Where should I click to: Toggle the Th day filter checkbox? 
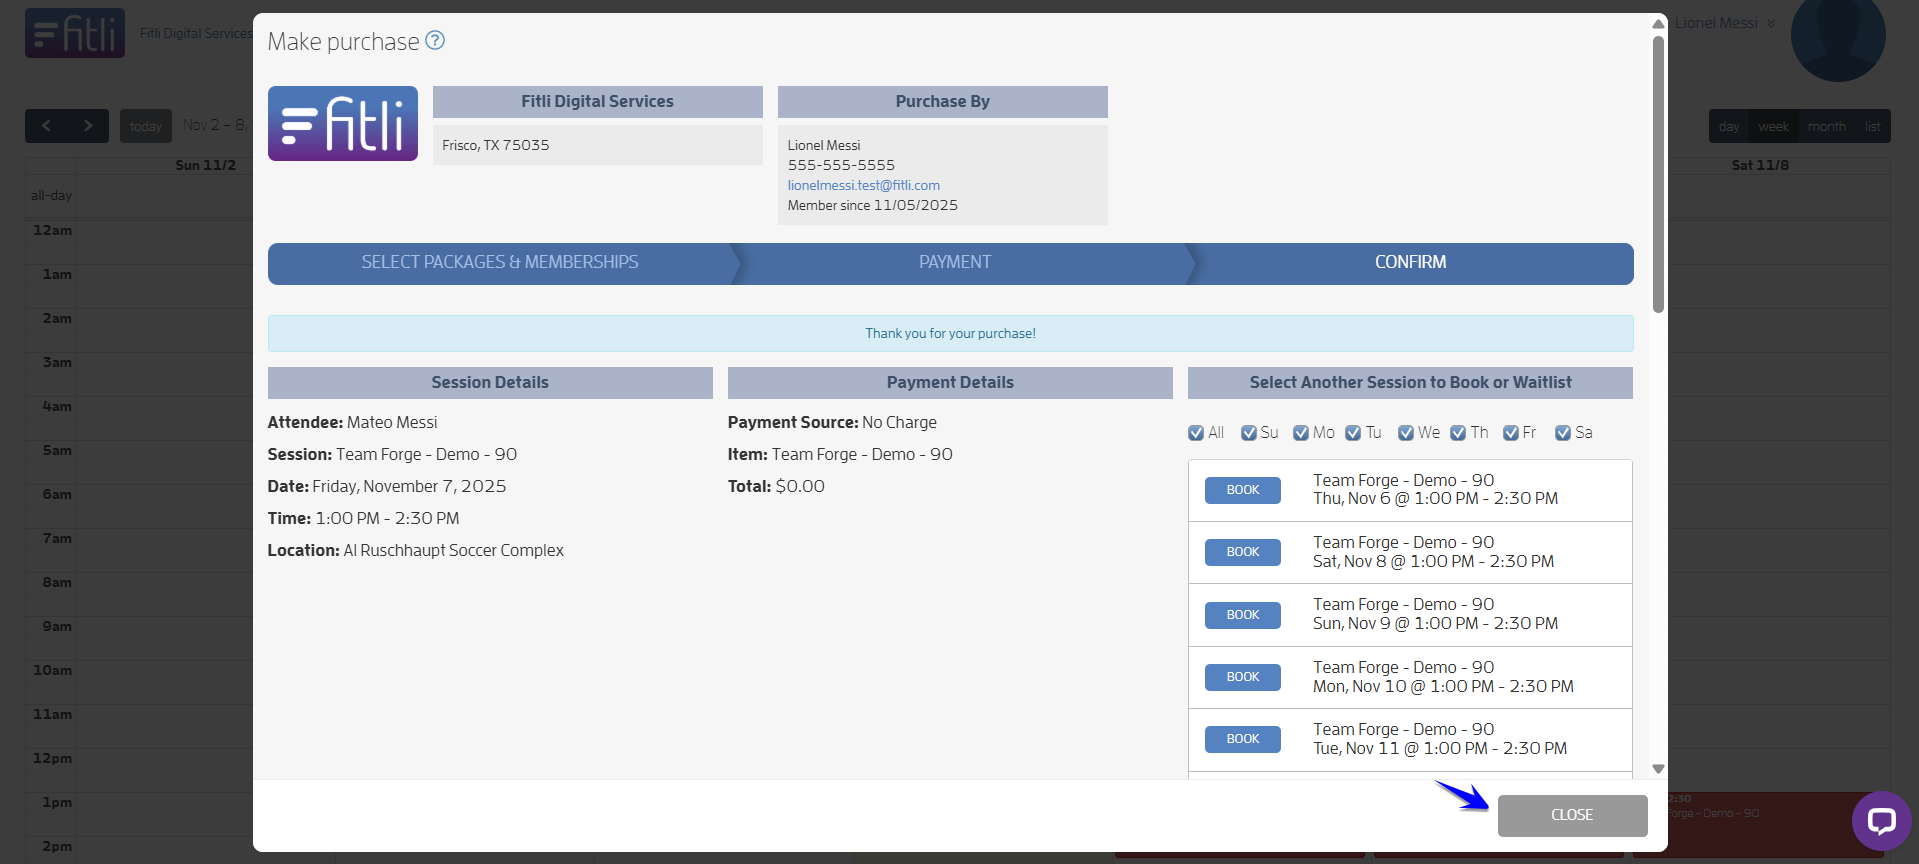click(1458, 433)
